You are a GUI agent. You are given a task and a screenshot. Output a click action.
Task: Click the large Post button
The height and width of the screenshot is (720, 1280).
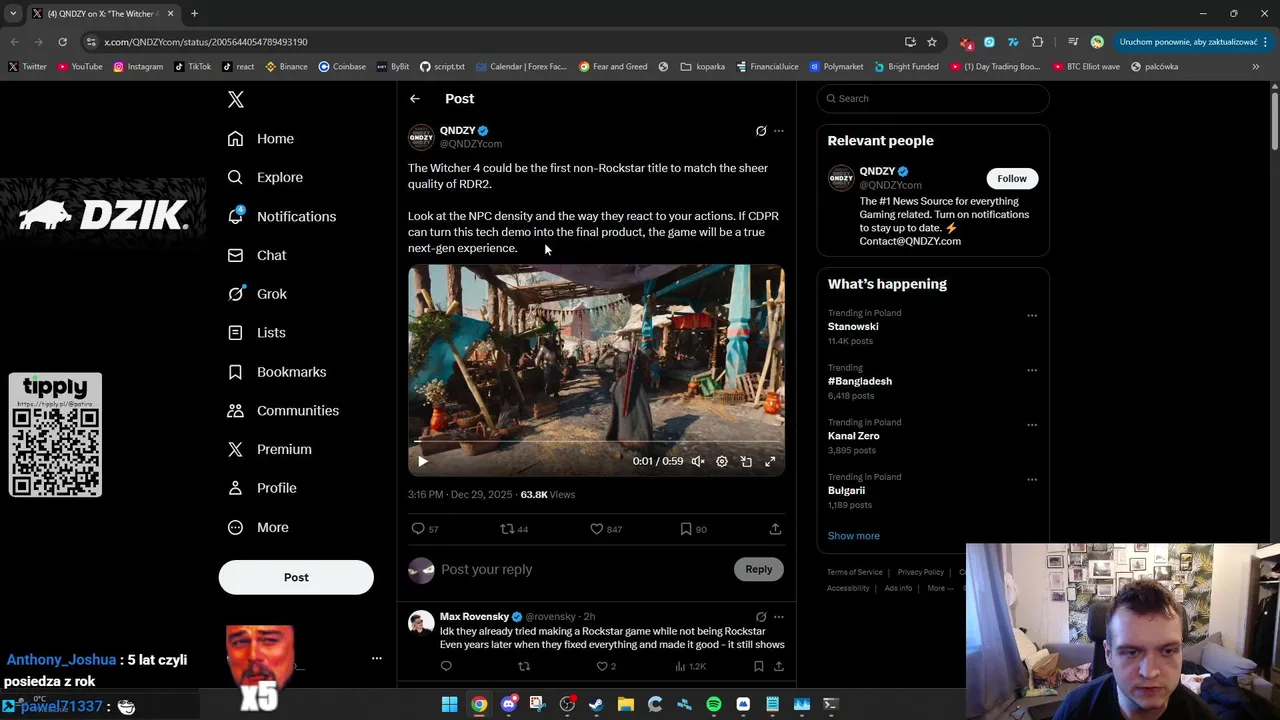(296, 577)
